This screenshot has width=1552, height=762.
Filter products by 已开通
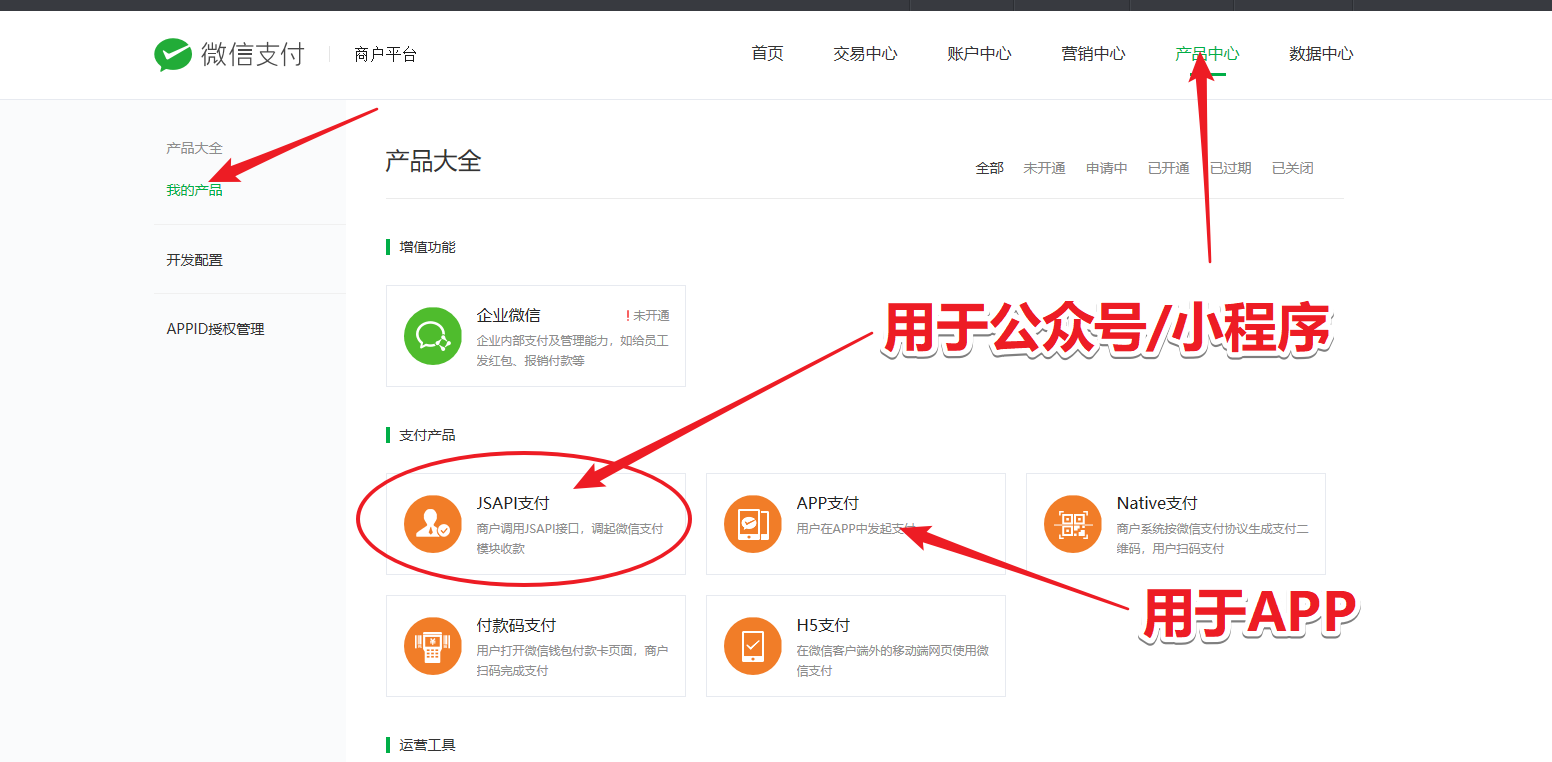click(x=1168, y=168)
